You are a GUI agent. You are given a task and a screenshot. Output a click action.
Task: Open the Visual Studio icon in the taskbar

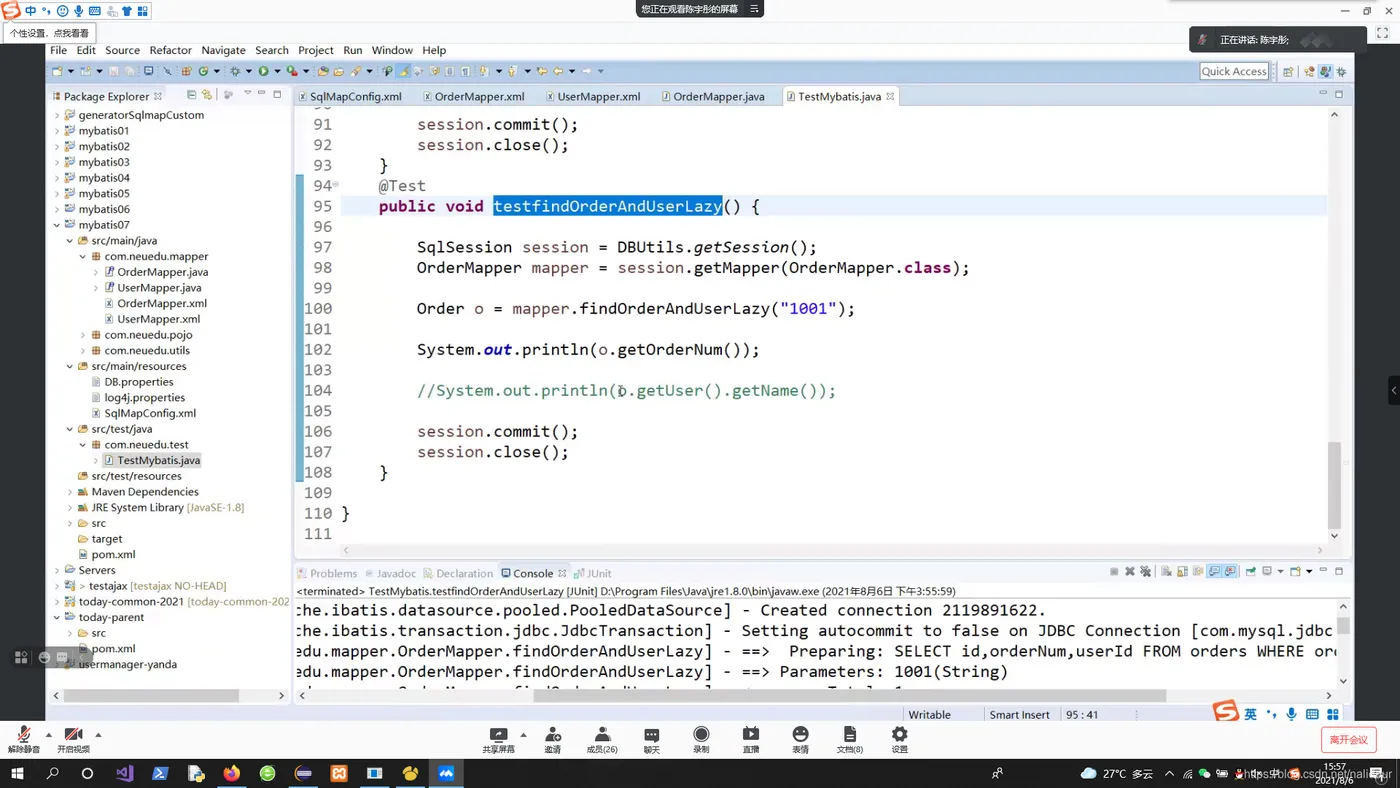(x=124, y=773)
